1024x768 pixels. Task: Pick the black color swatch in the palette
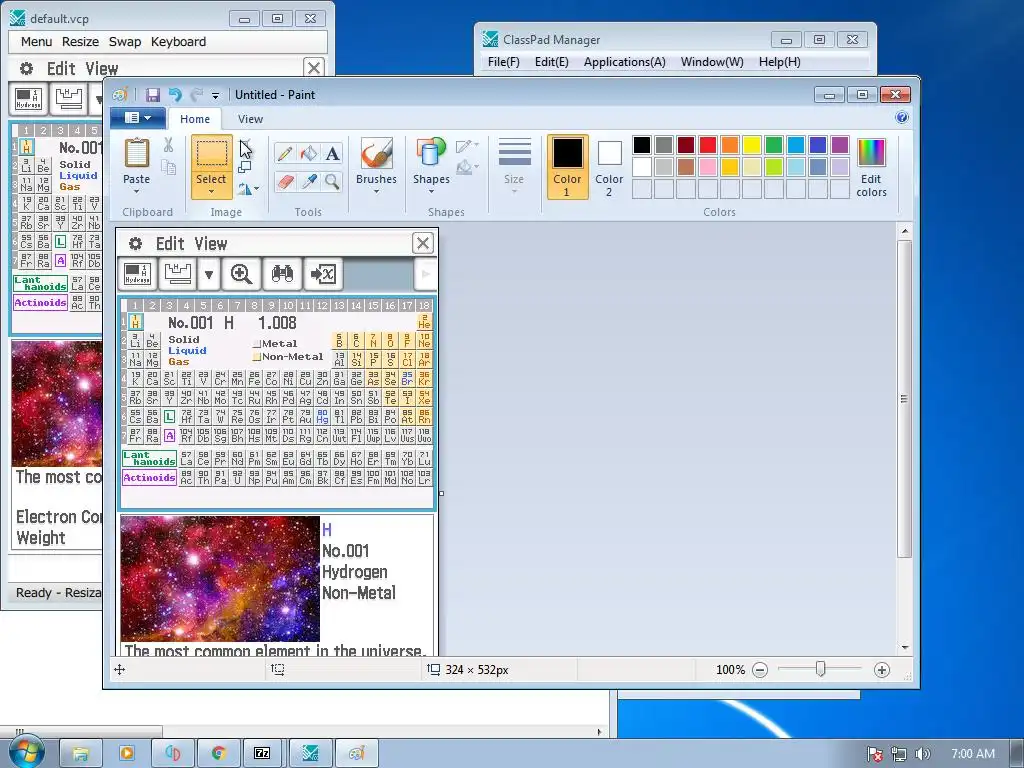[x=642, y=145]
